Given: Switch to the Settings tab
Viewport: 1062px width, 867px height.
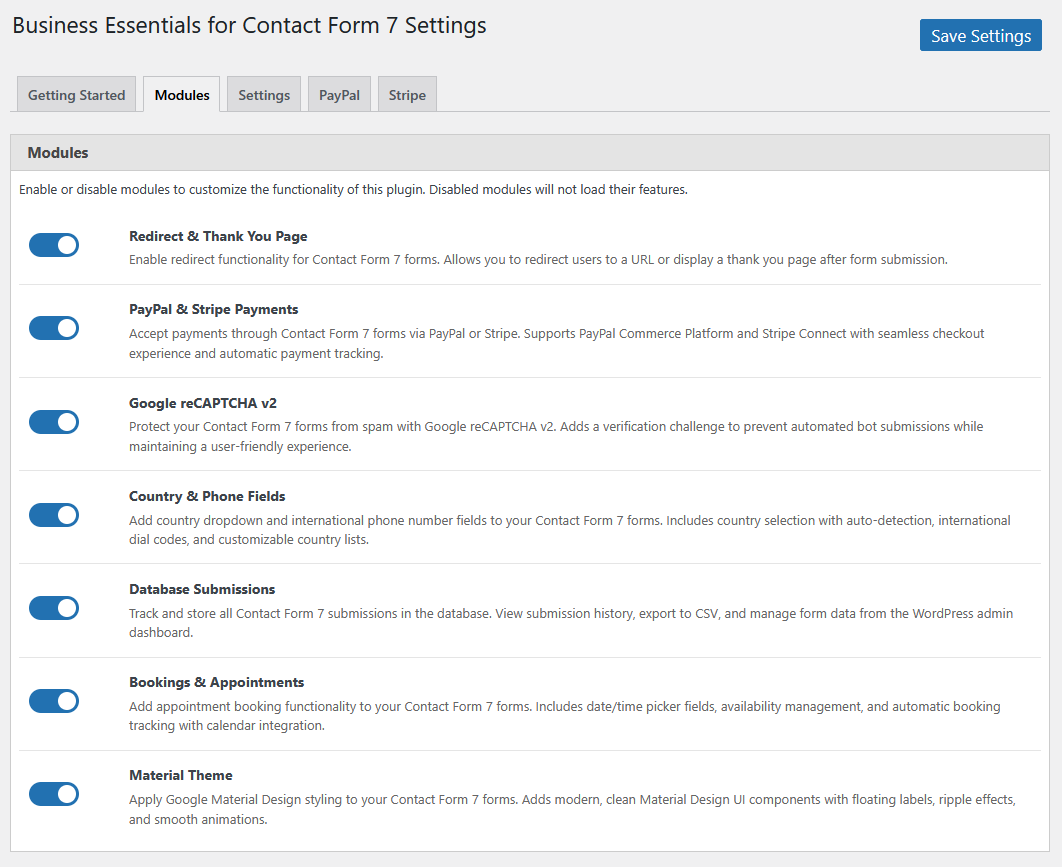Looking at the screenshot, I should tap(264, 95).
